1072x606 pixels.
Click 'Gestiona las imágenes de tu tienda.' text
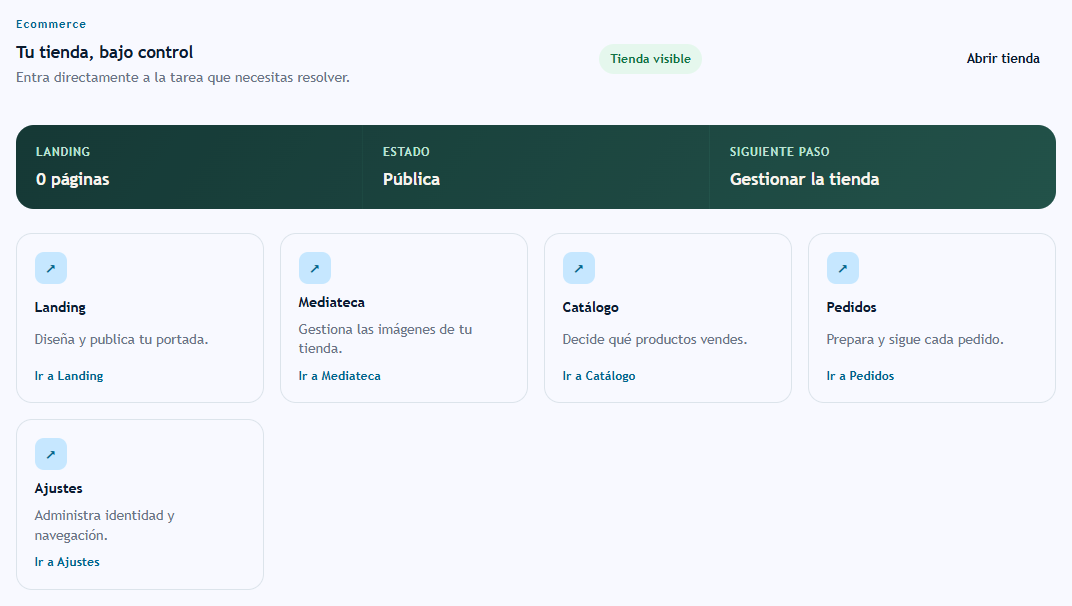pyautogui.click(x=385, y=339)
